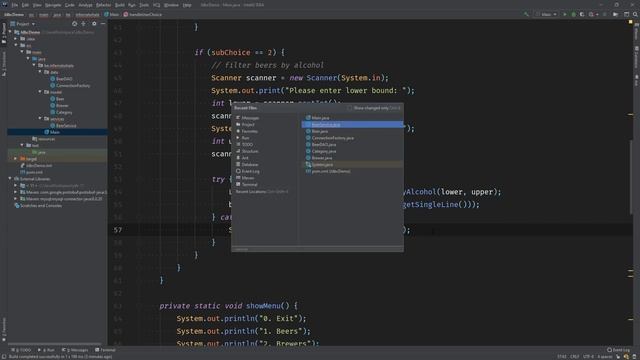Select Brewer class in project tree
640x360 pixels.
(59, 106)
